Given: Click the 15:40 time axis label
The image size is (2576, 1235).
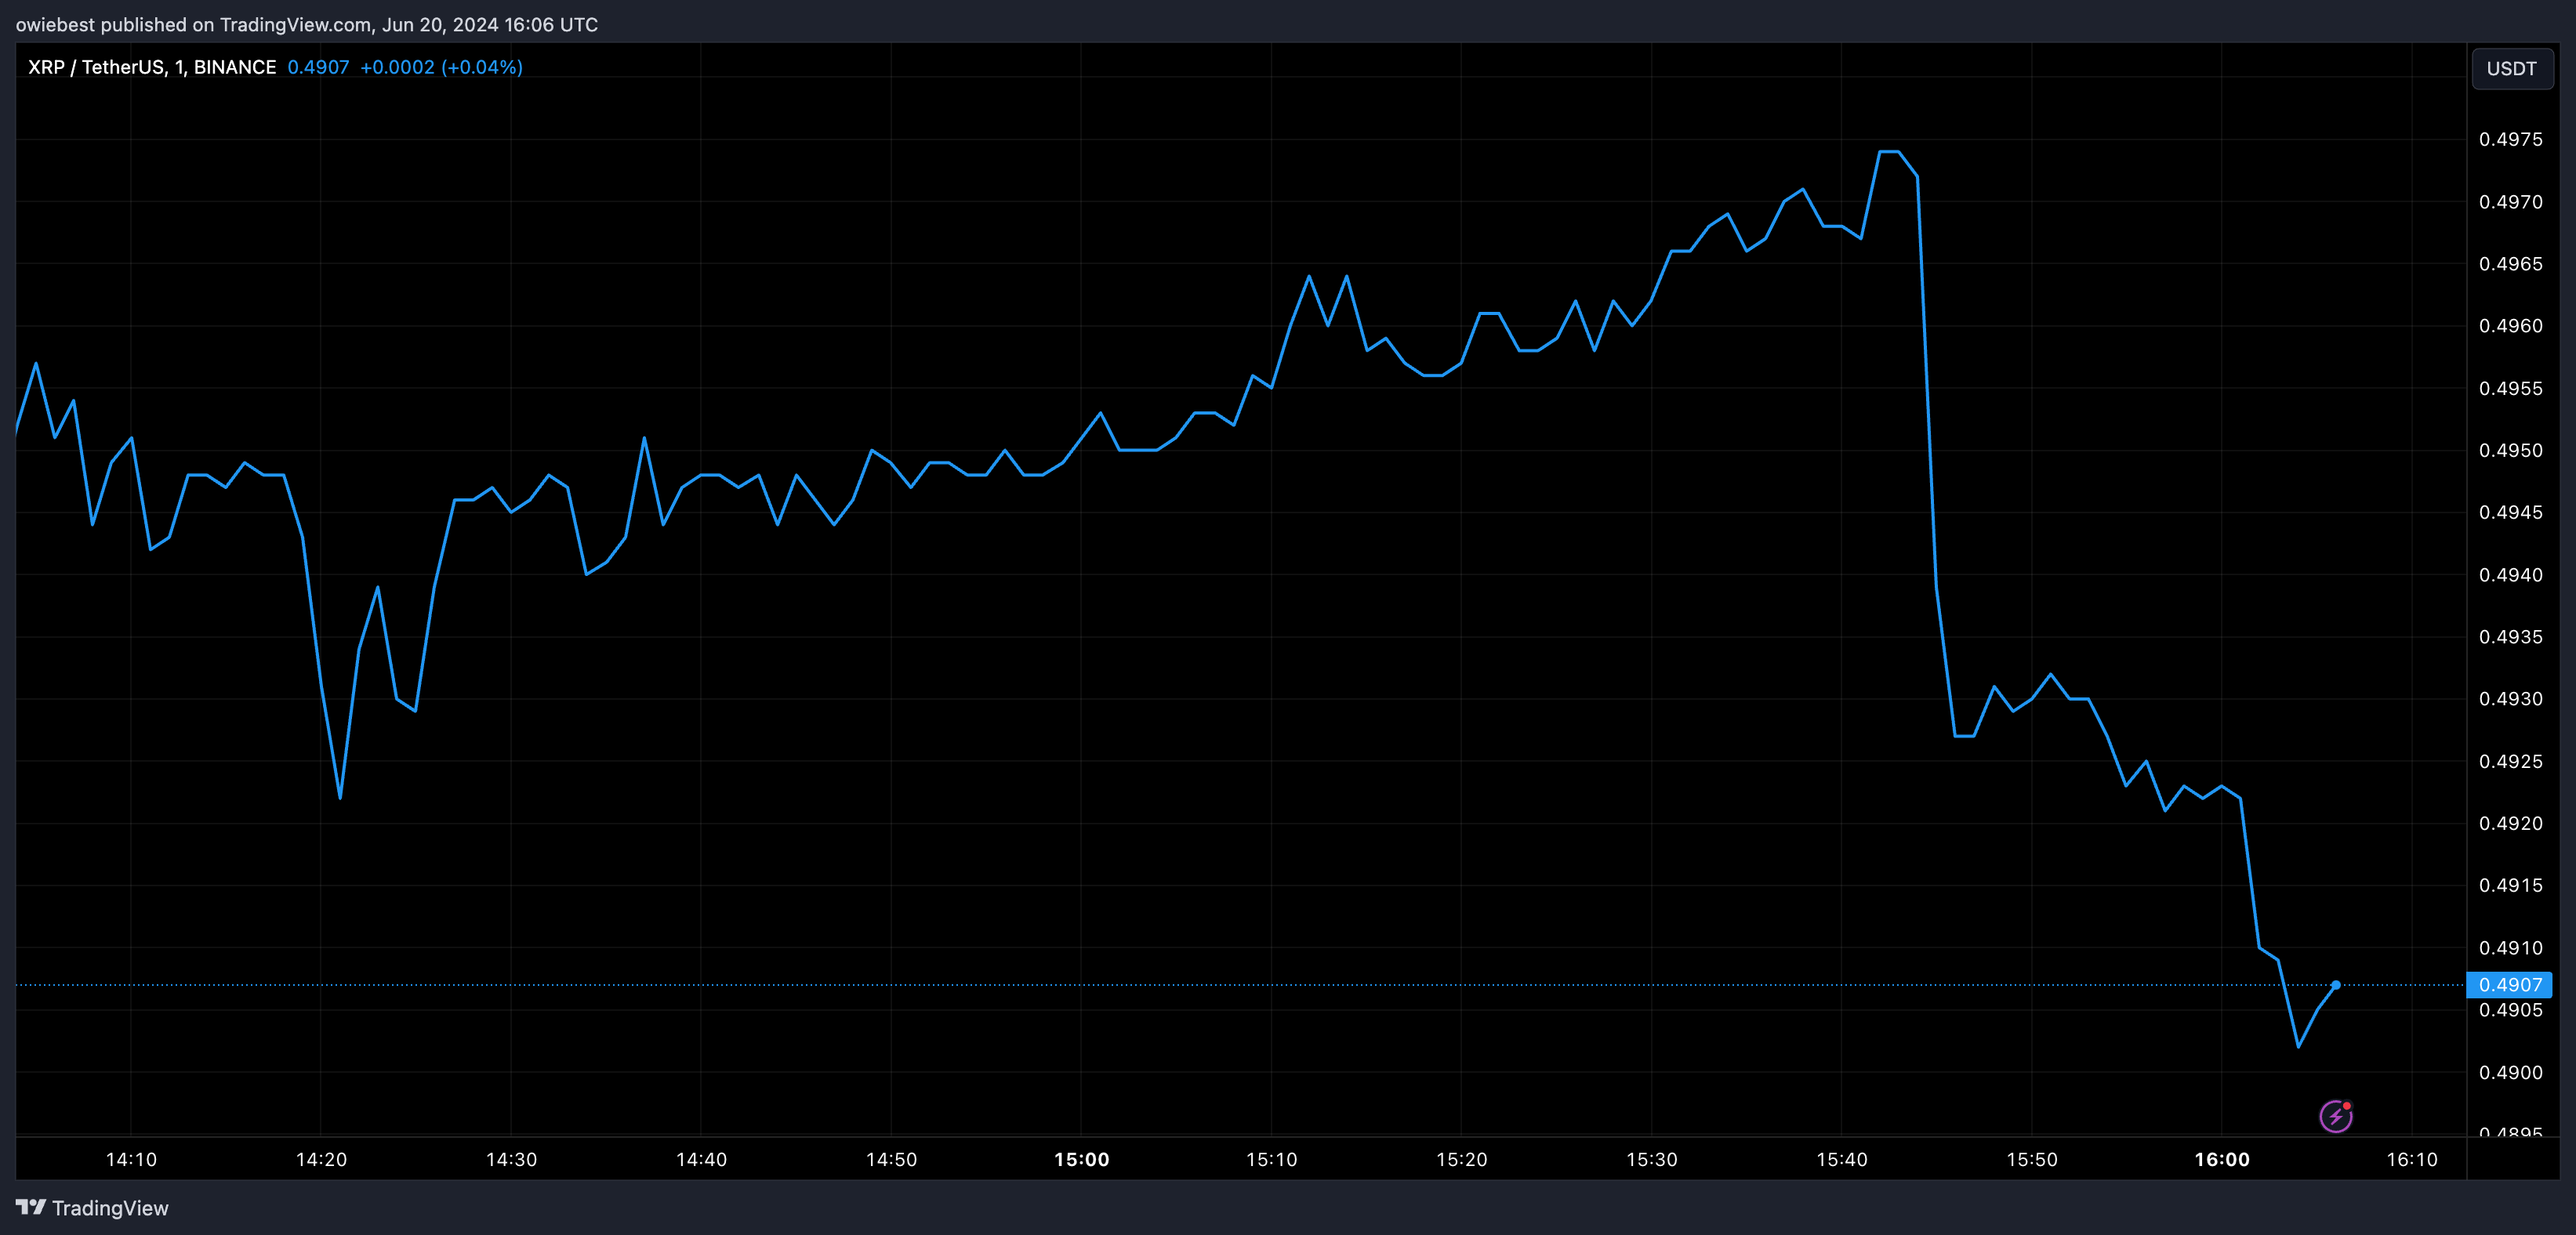Looking at the screenshot, I should [1841, 1160].
